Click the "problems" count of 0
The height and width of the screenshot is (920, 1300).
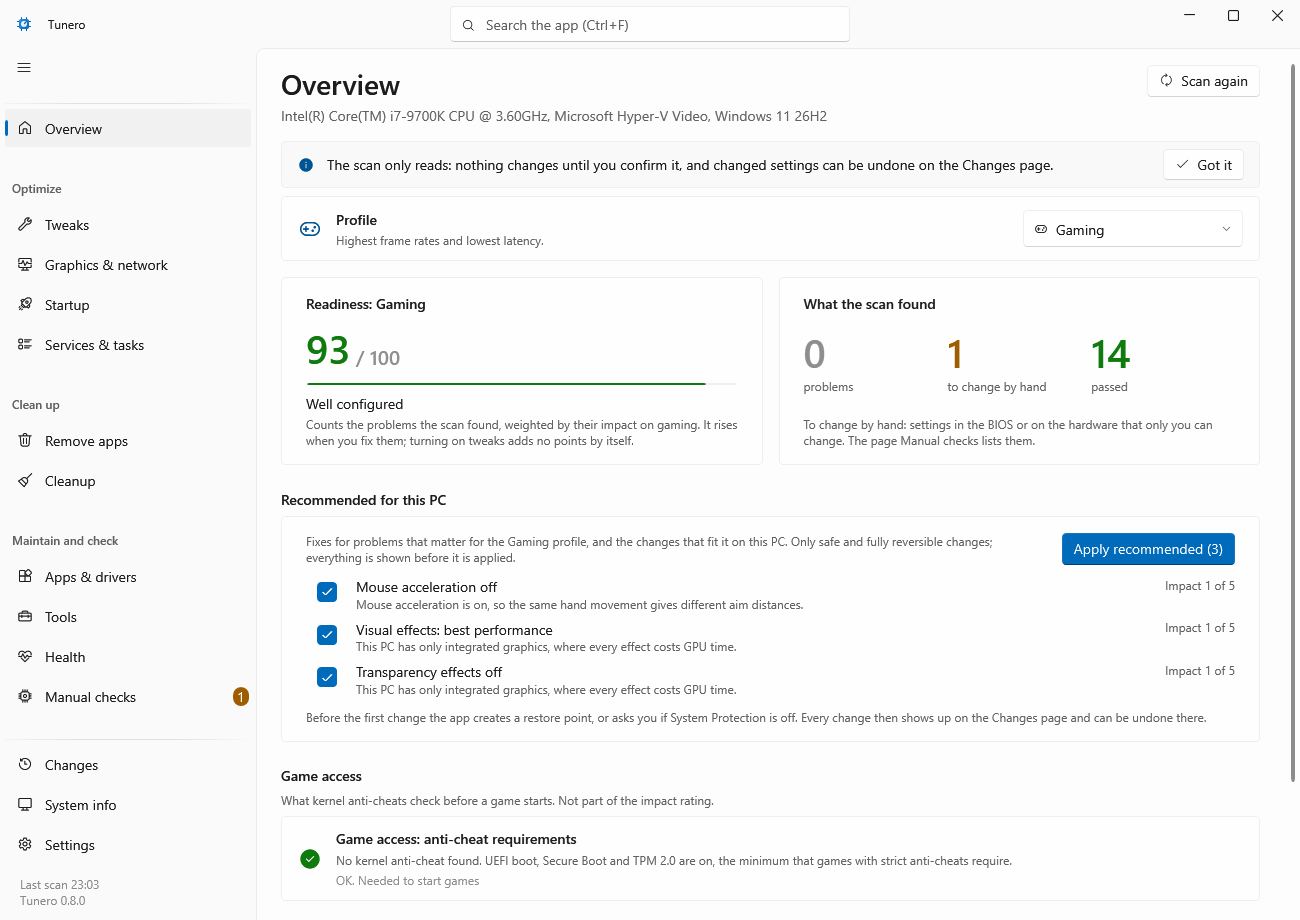(x=815, y=354)
